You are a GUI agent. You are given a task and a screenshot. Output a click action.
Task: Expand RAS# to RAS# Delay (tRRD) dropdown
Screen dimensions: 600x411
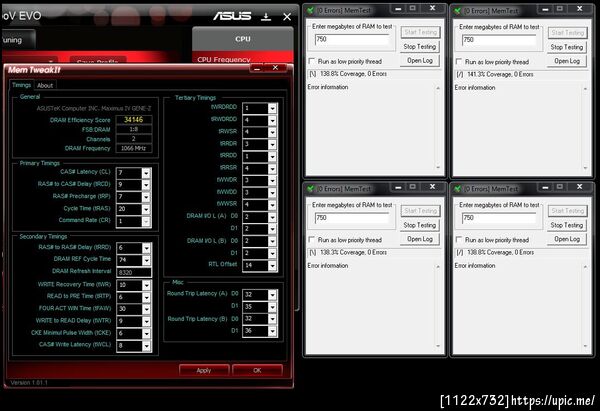(x=146, y=248)
